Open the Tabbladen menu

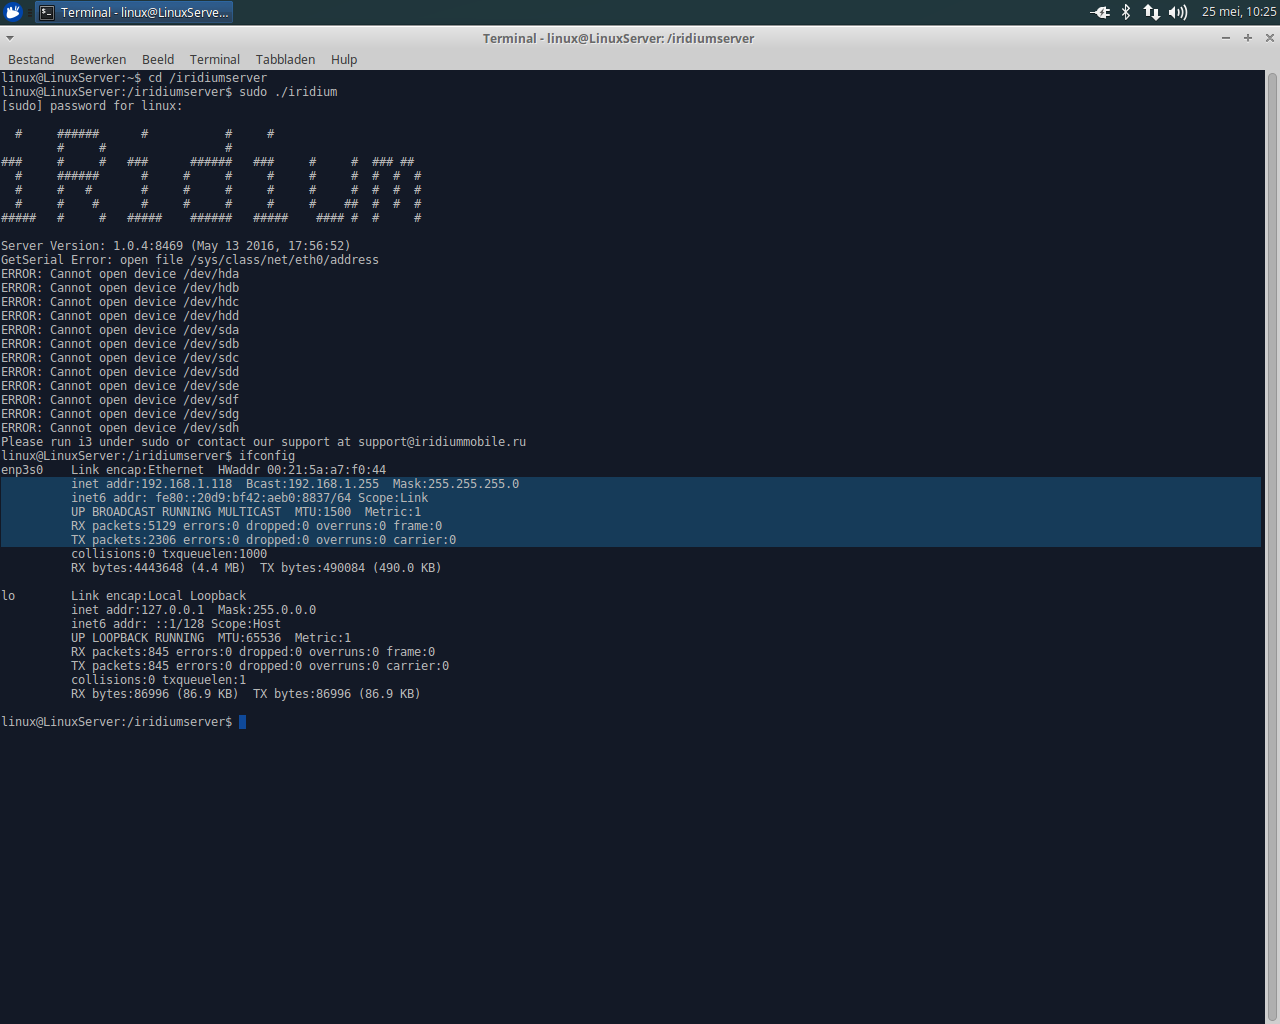(x=285, y=60)
